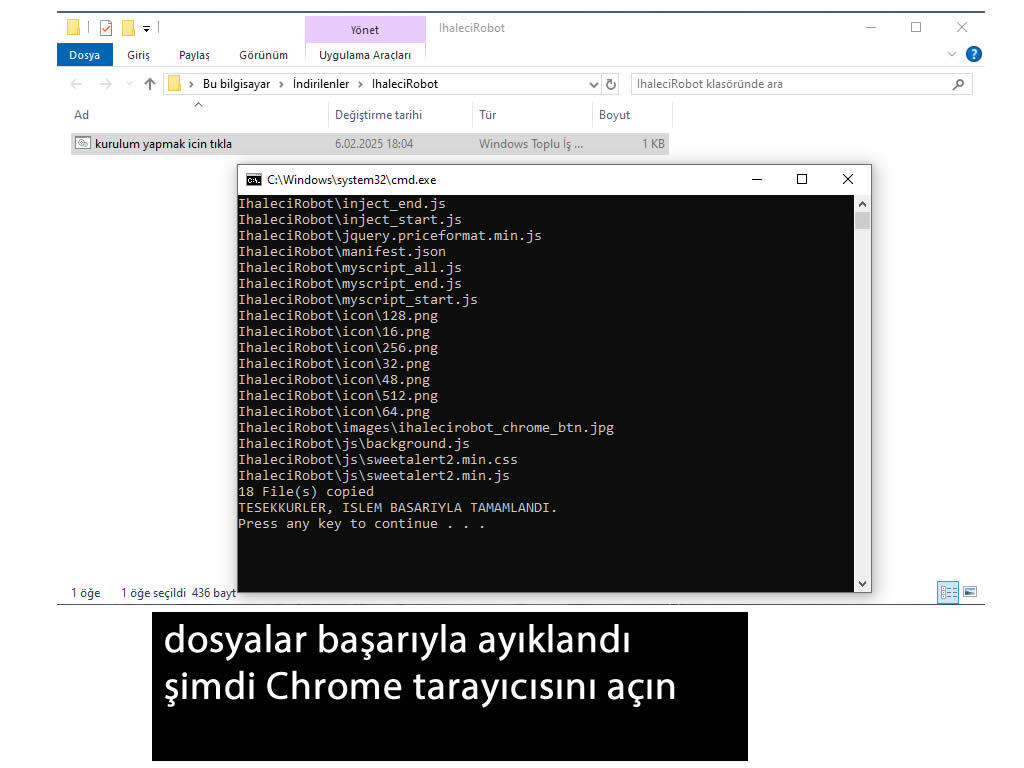Click the New folder icon in the quick access toolbar

point(129,27)
